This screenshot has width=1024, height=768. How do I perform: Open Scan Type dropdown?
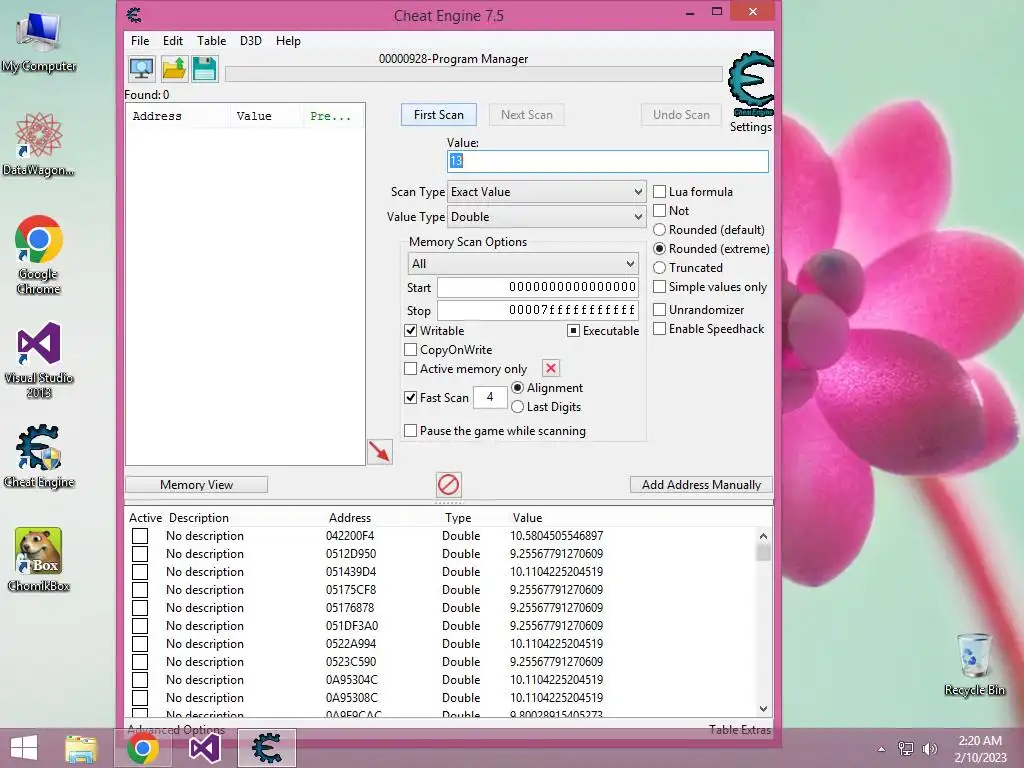(x=547, y=191)
